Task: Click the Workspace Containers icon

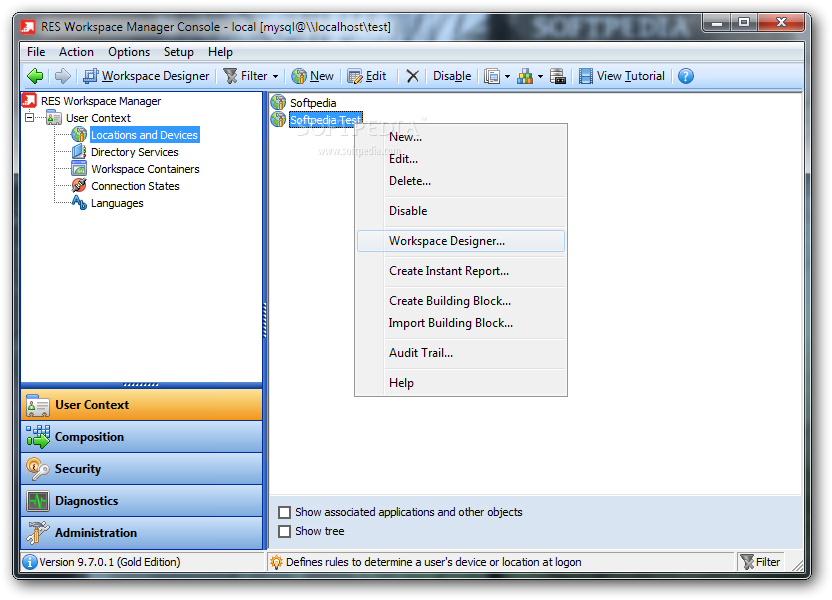Action: (79, 169)
